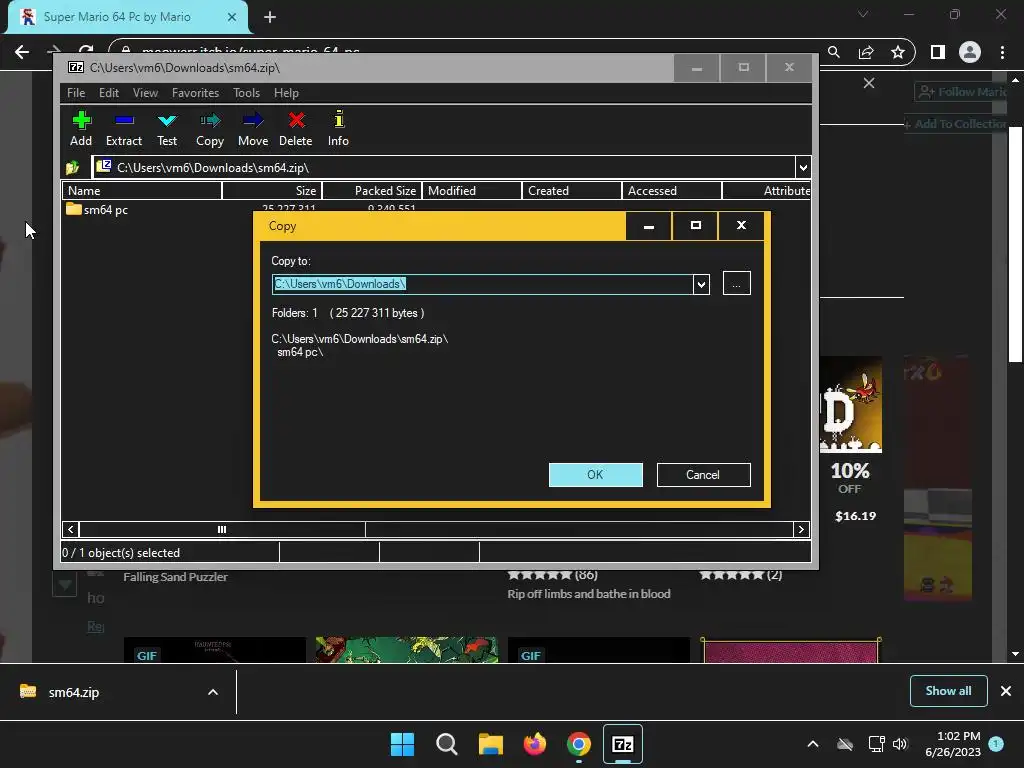Click Show all downloads button
The image size is (1024, 768).
(948, 691)
